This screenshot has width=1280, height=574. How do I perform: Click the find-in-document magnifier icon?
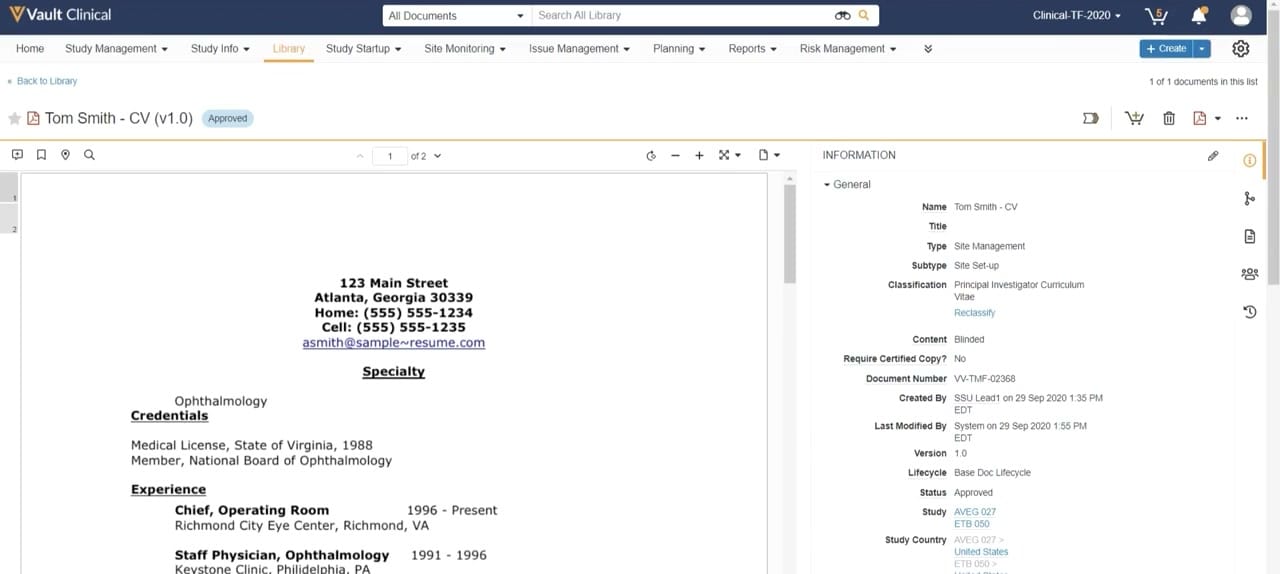pyautogui.click(x=89, y=155)
